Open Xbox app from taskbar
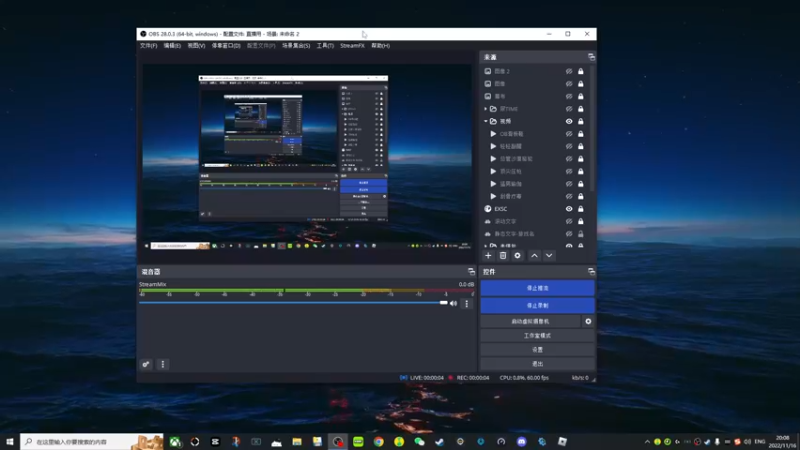Viewport: 800px width, 450px height. pyautogui.click(x=175, y=442)
